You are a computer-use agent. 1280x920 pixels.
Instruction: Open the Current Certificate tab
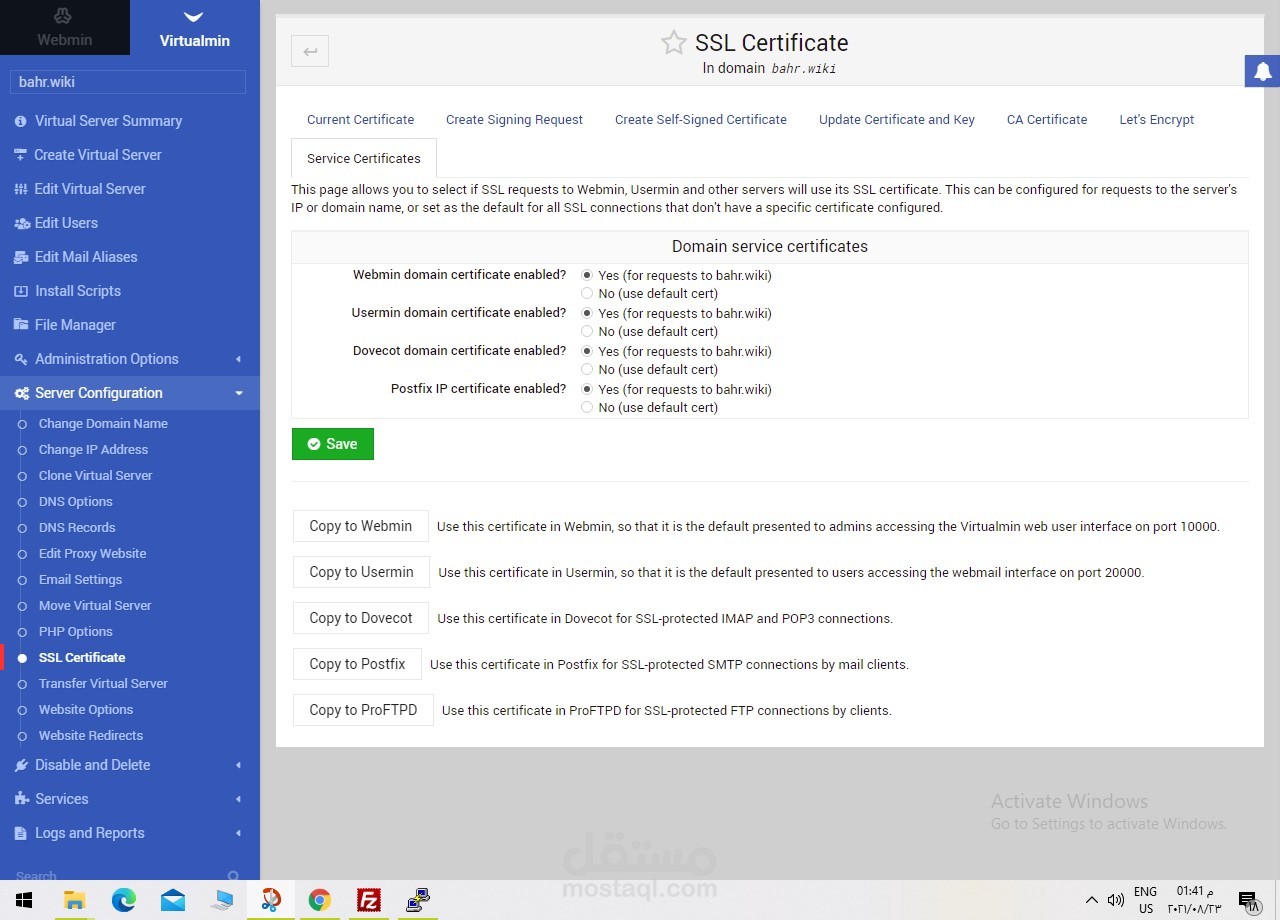(x=360, y=119)
